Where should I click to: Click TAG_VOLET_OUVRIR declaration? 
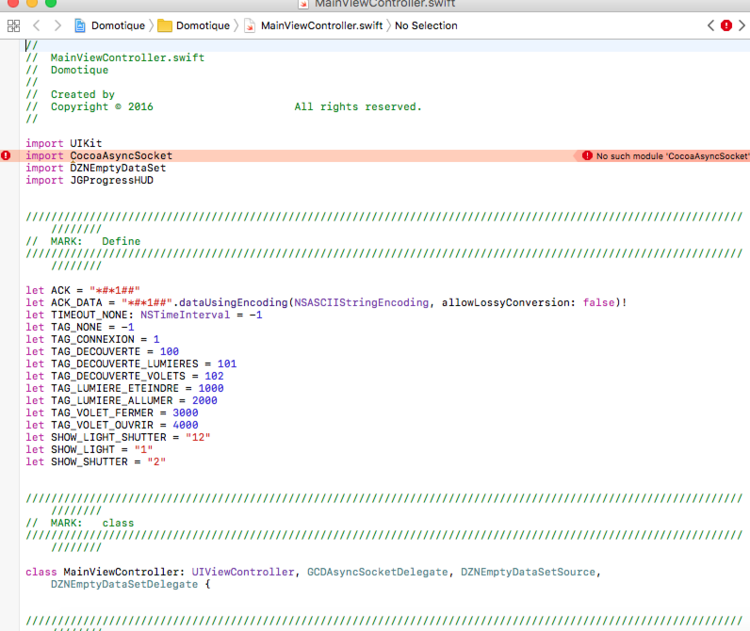click(112, 425)
